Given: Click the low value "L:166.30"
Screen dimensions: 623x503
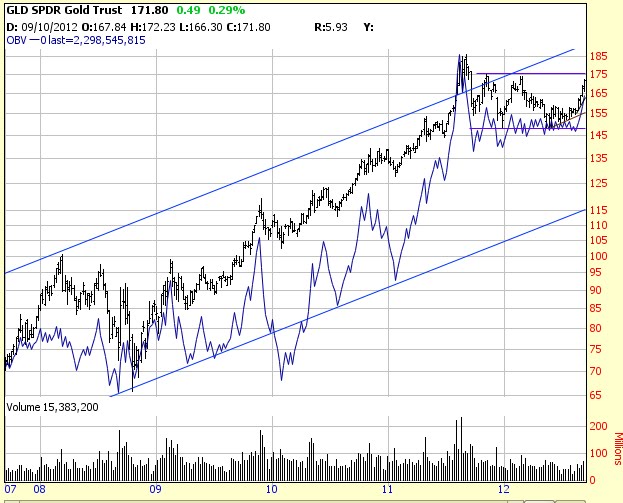Looking at the screenshot, I should click(x=200, y=27).
